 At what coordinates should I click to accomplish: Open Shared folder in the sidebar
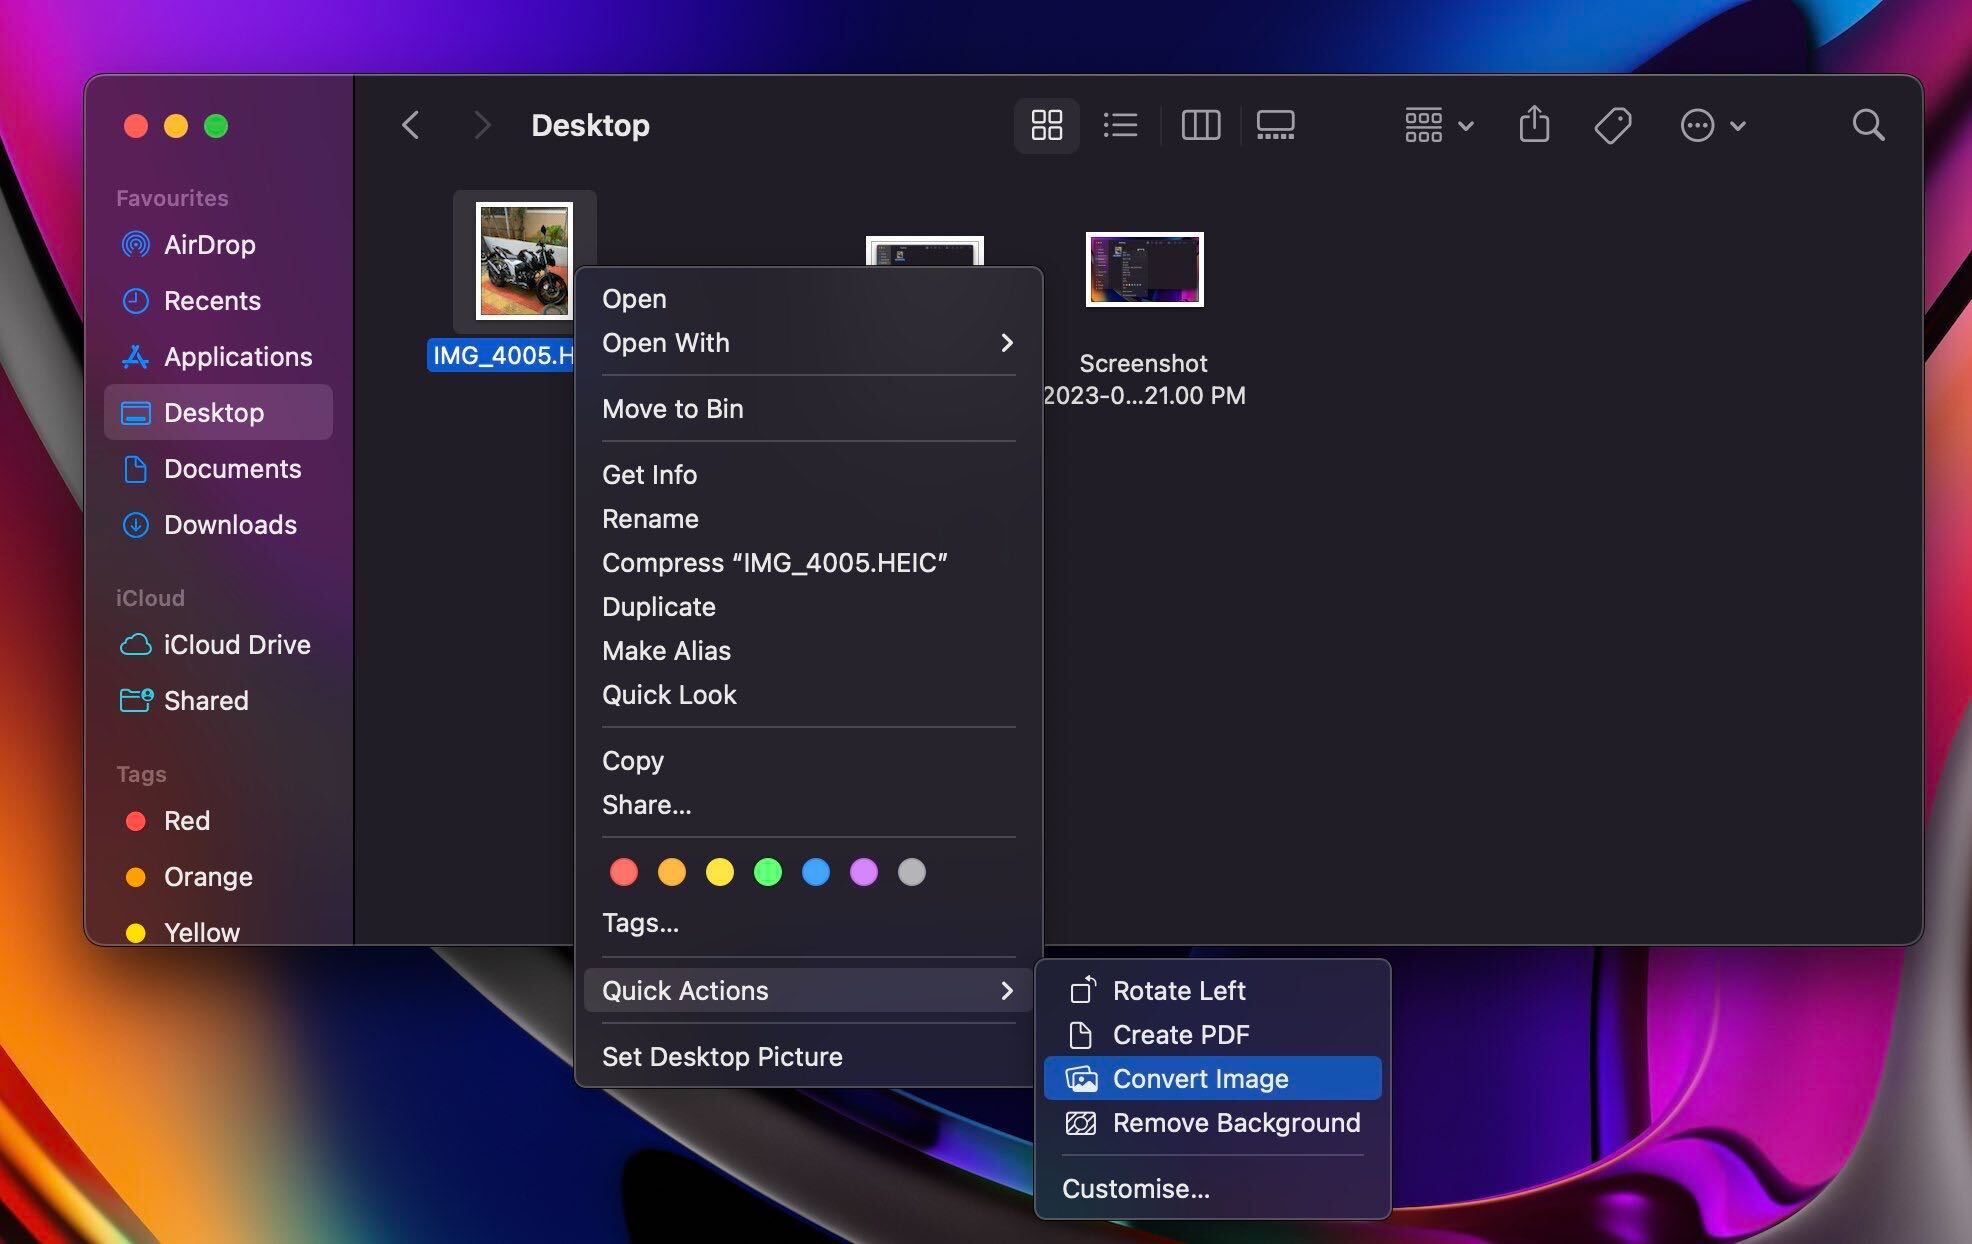[218, 700]
